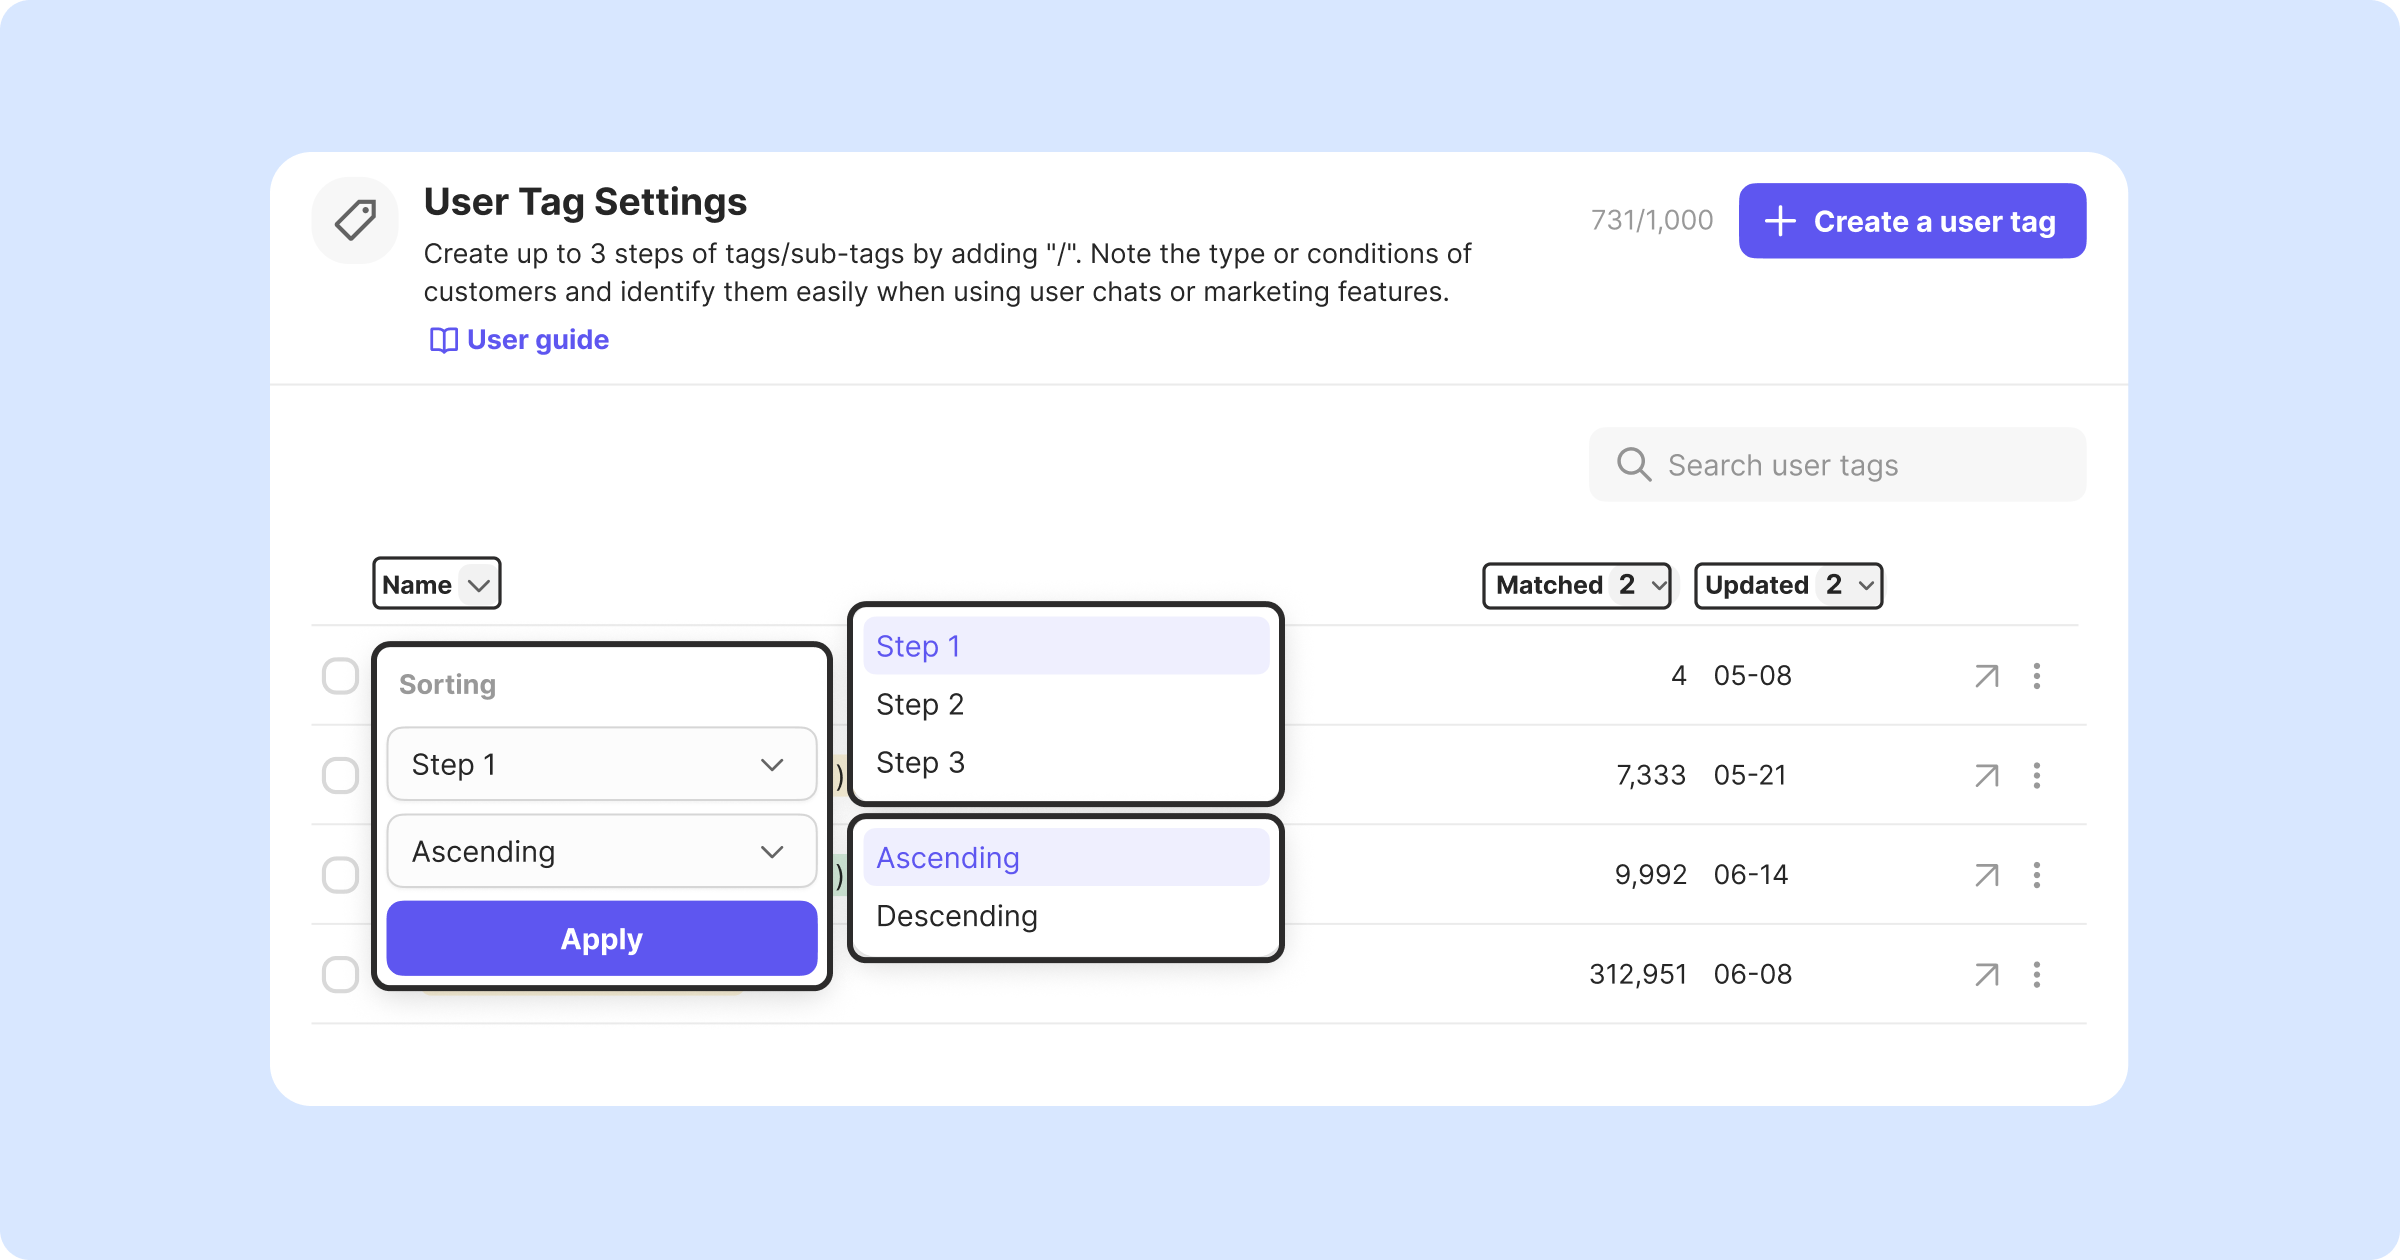This screenshot has height=1260, width=2400.
Task: Open the Updated column dropdown
Action: (1865, 586)
